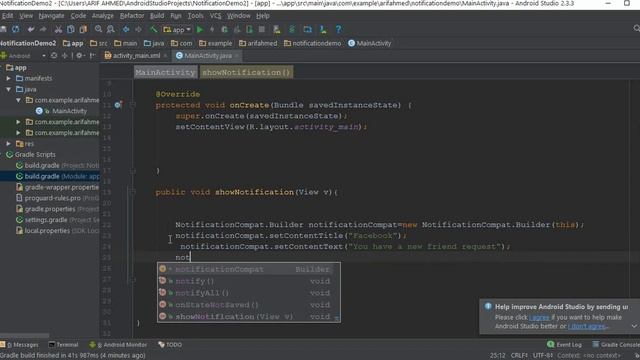
Task: Open the Event Log button
Action: coord(564,345)
